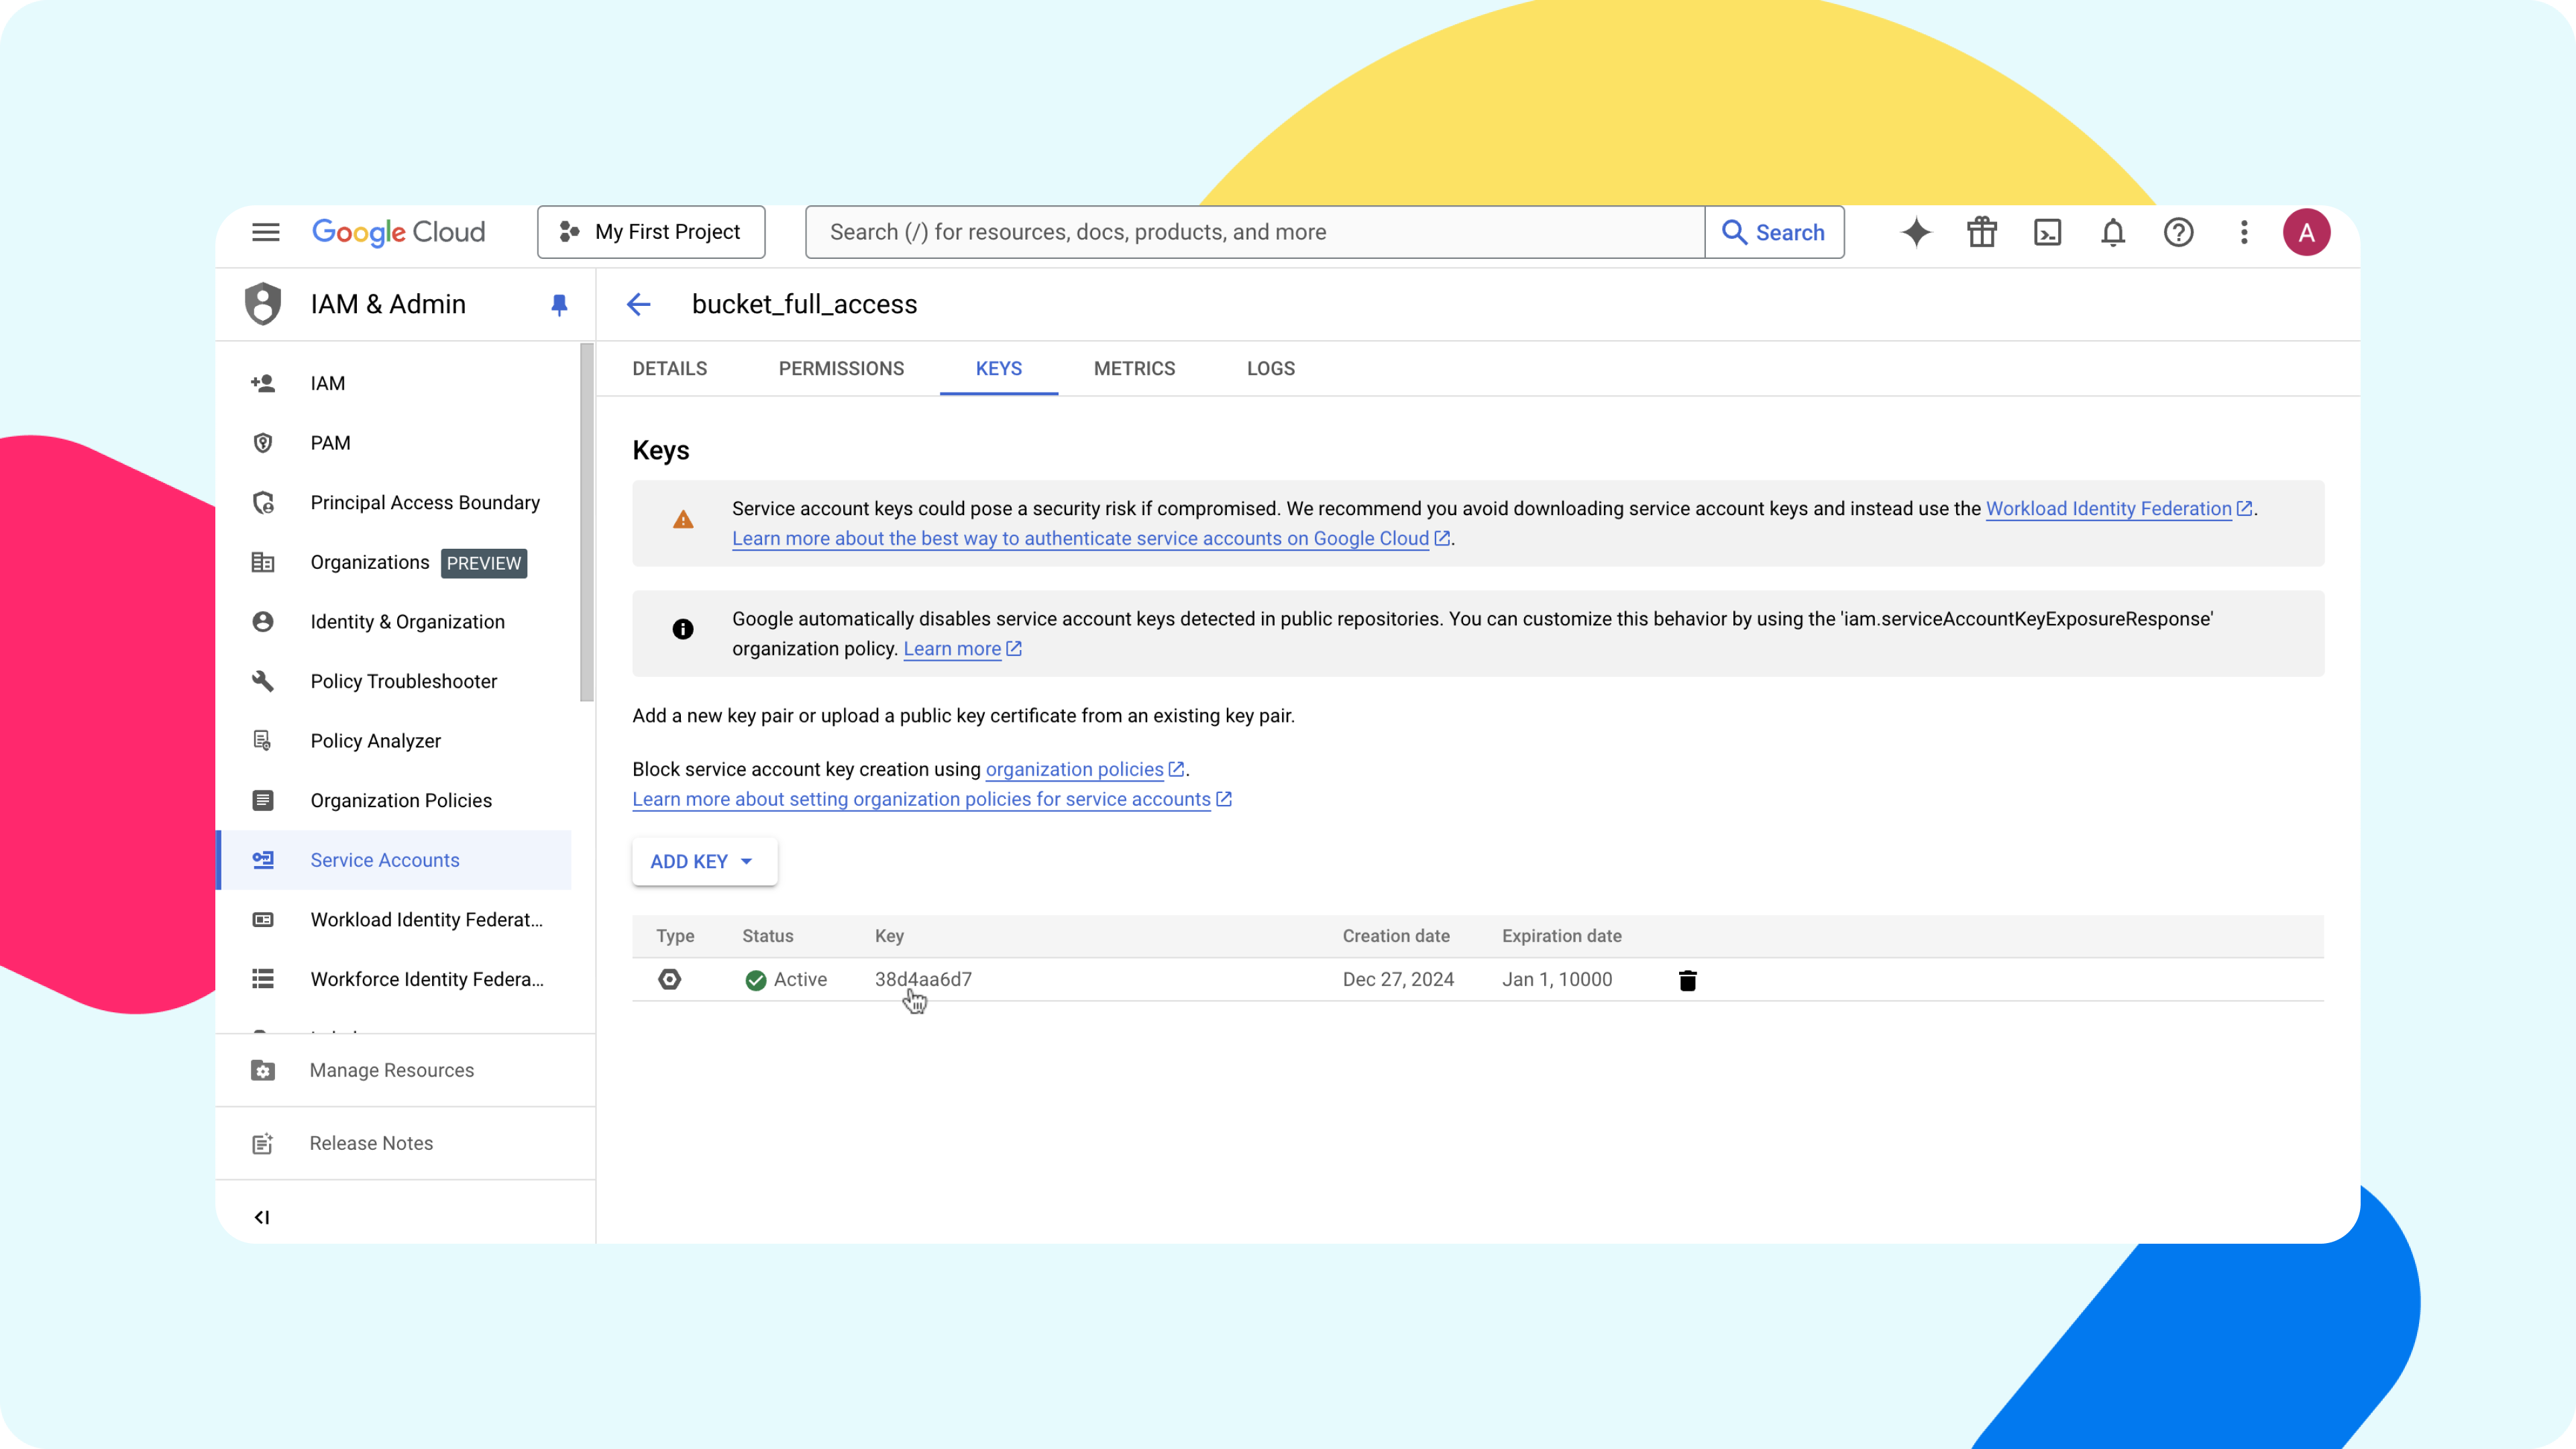
Task: Open Policy Troubleshooter in sidebar
Action: [403, 681]
